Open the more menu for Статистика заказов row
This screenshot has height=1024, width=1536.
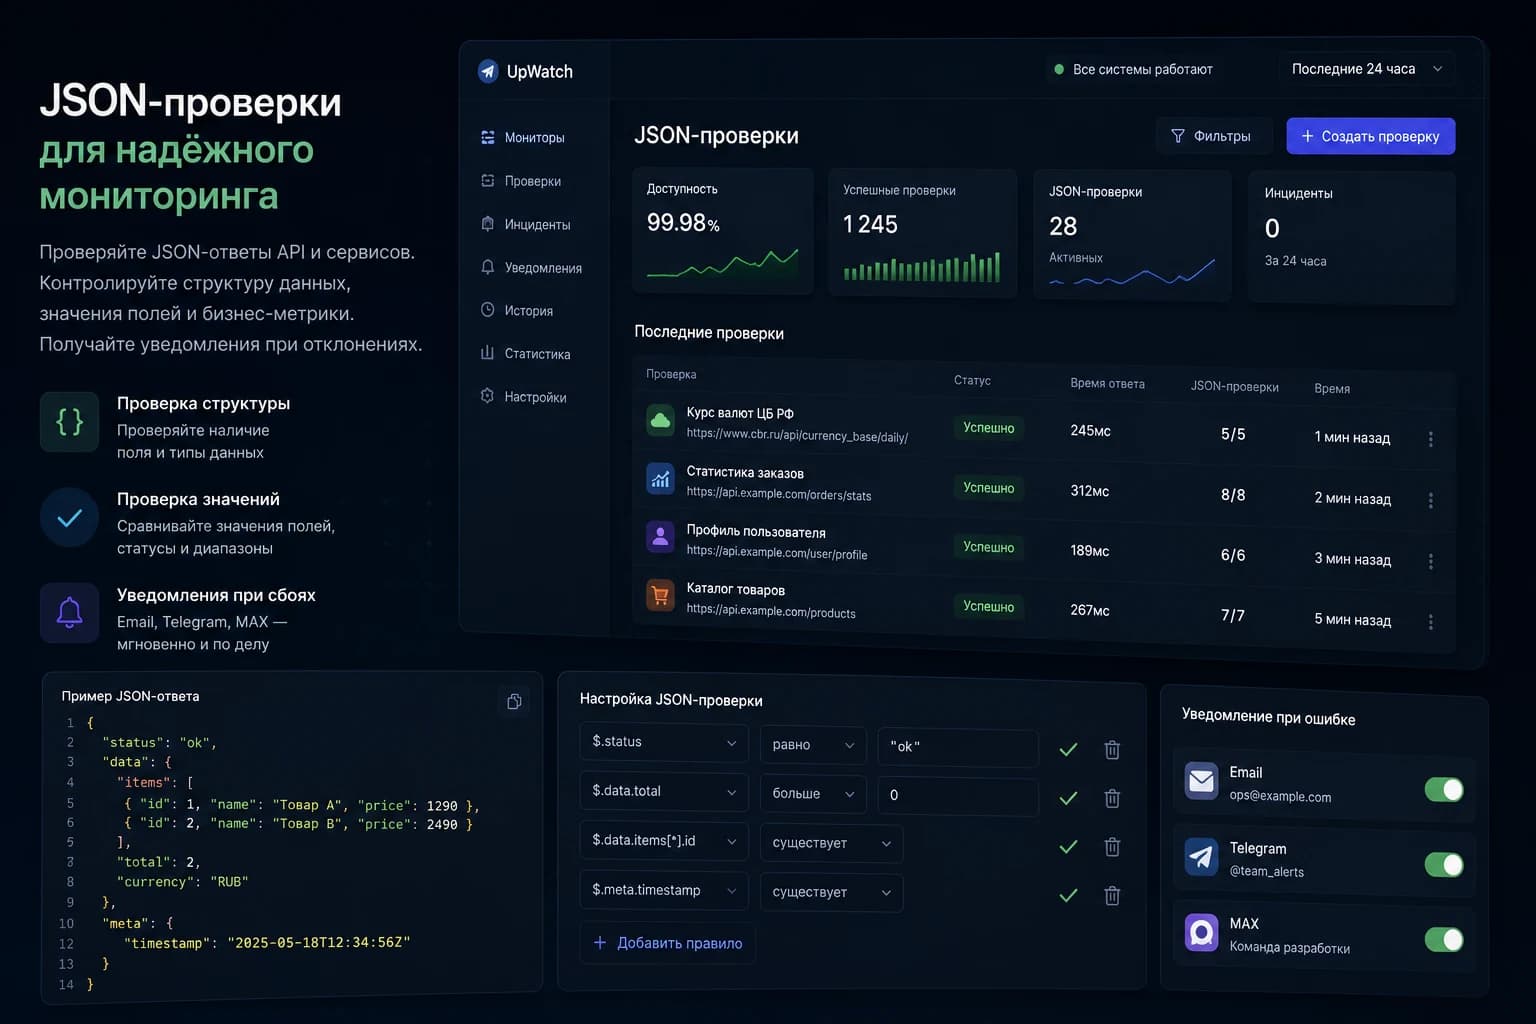pos(1431,500)
